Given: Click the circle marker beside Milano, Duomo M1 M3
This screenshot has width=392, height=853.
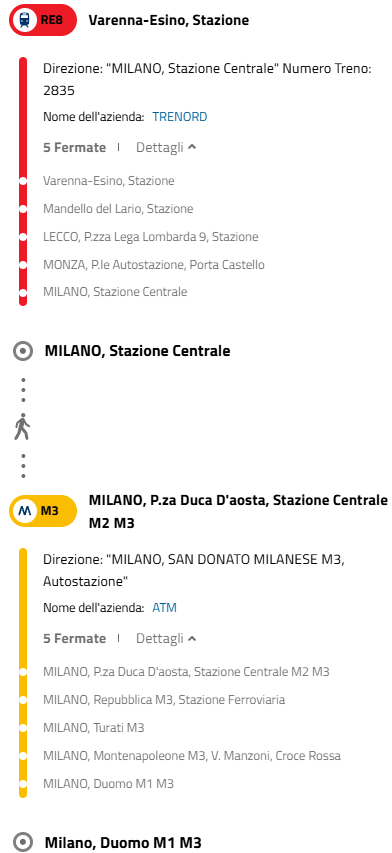Looking at the screenshot, I should tap(23, 843).
